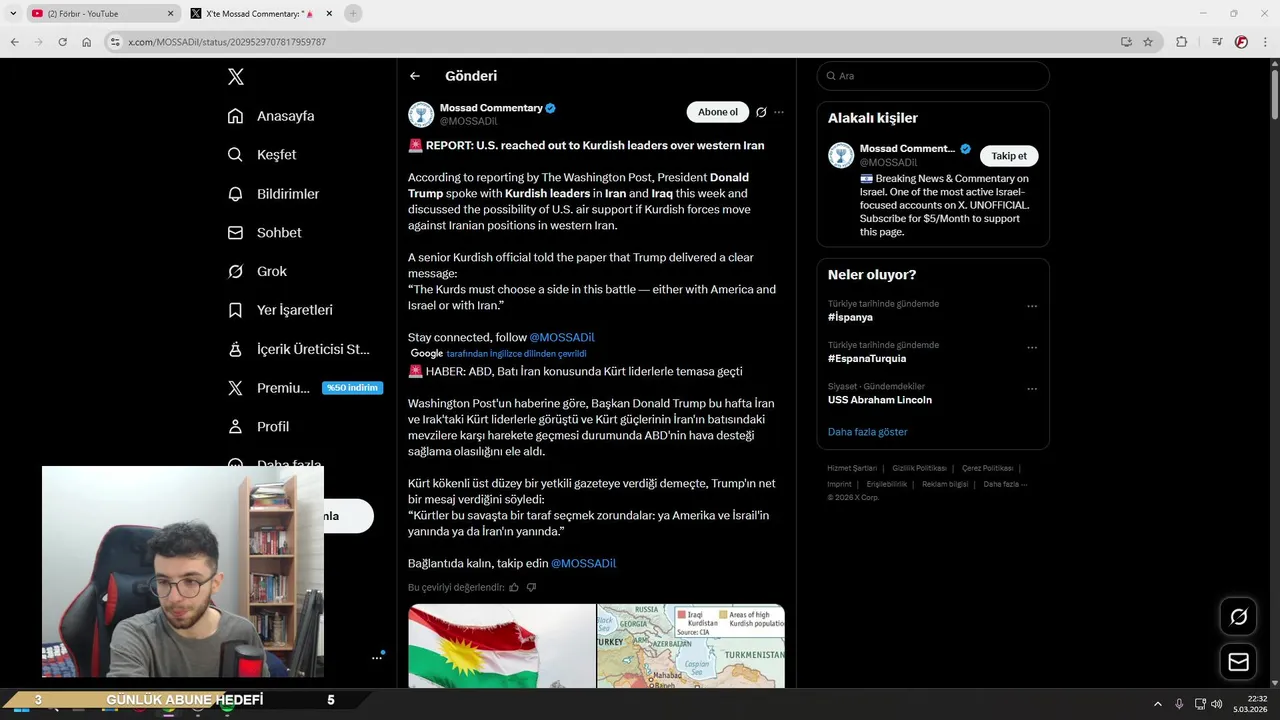
Task: Open the media controls icon
Action: [1217, 42]
